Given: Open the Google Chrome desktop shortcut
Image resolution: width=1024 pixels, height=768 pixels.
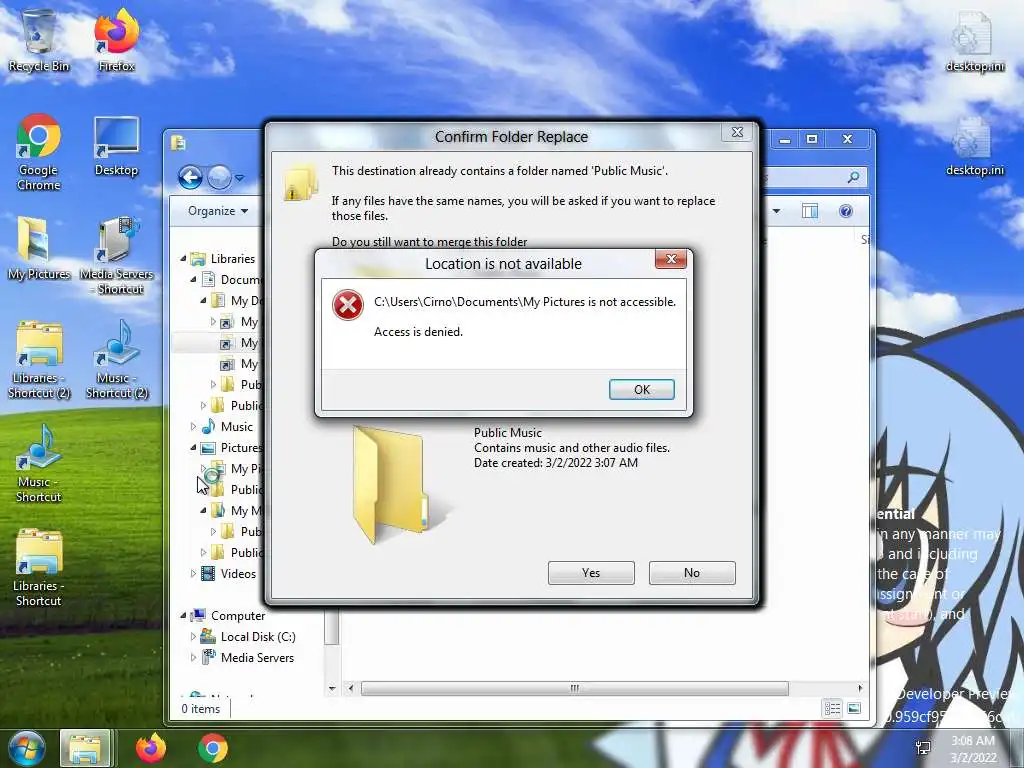Looking at the screenshot, I should click(39, 153).
